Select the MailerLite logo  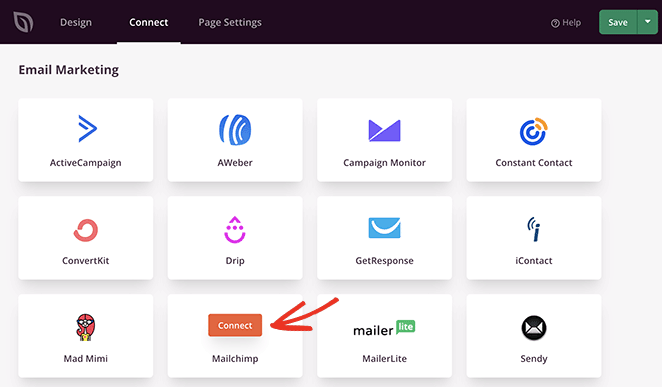click(x=384, y=328)
